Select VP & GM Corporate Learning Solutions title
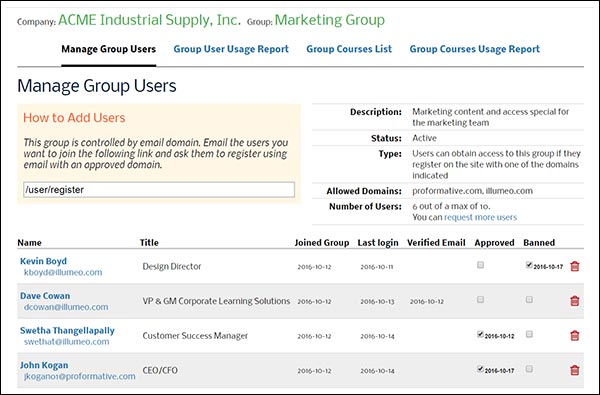 [x=216, y=301]
